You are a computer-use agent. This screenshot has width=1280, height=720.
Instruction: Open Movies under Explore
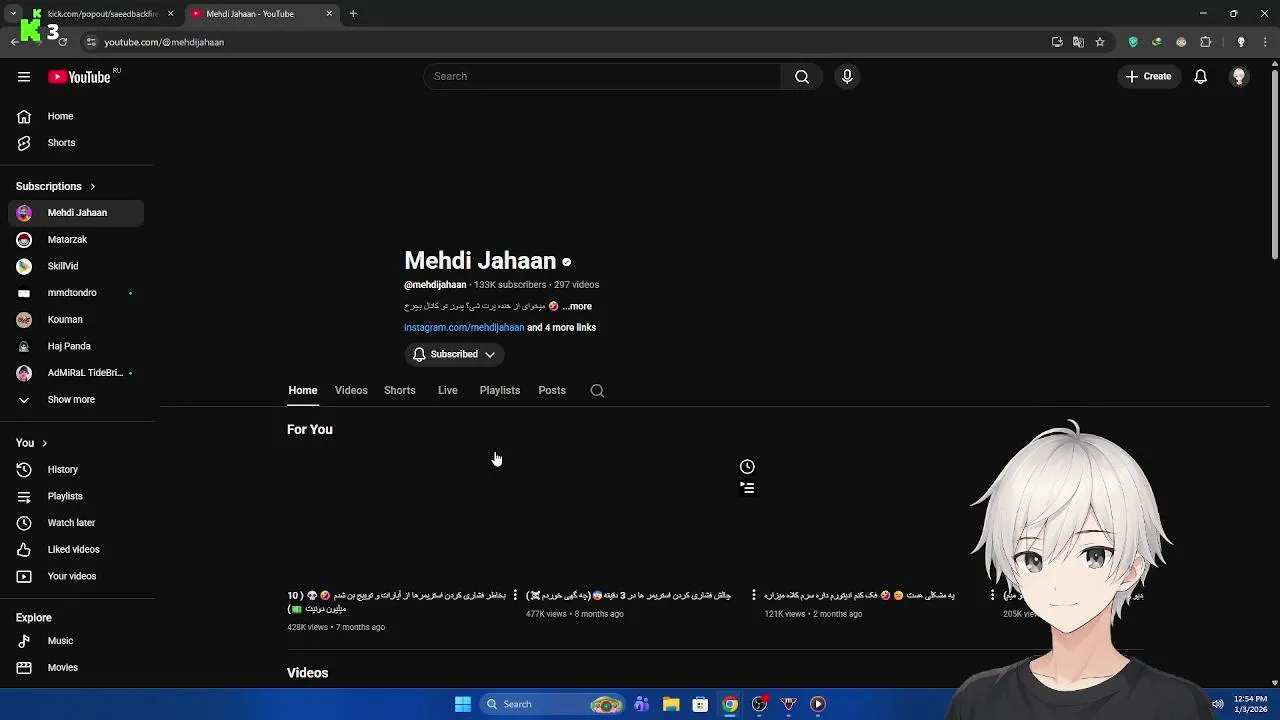[76, 668]
